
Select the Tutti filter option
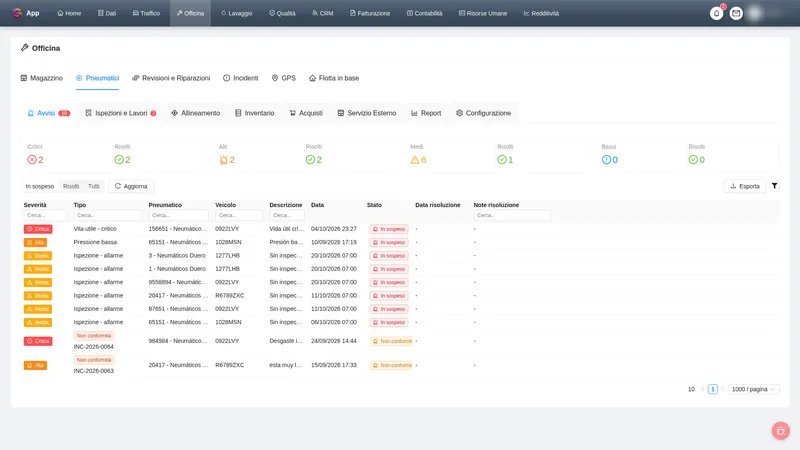point(94,186)
